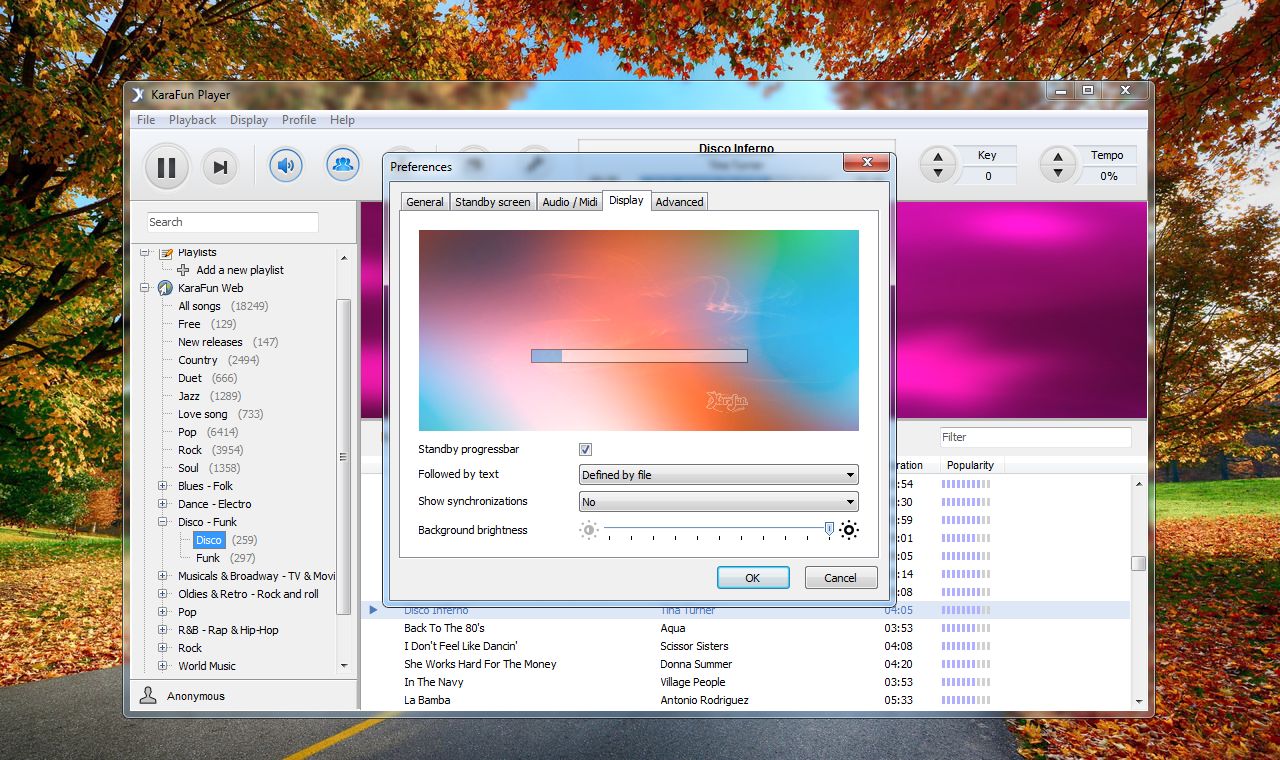Select the Jazz category
The height and width of the screenshot is (760, 1280).
189,396
